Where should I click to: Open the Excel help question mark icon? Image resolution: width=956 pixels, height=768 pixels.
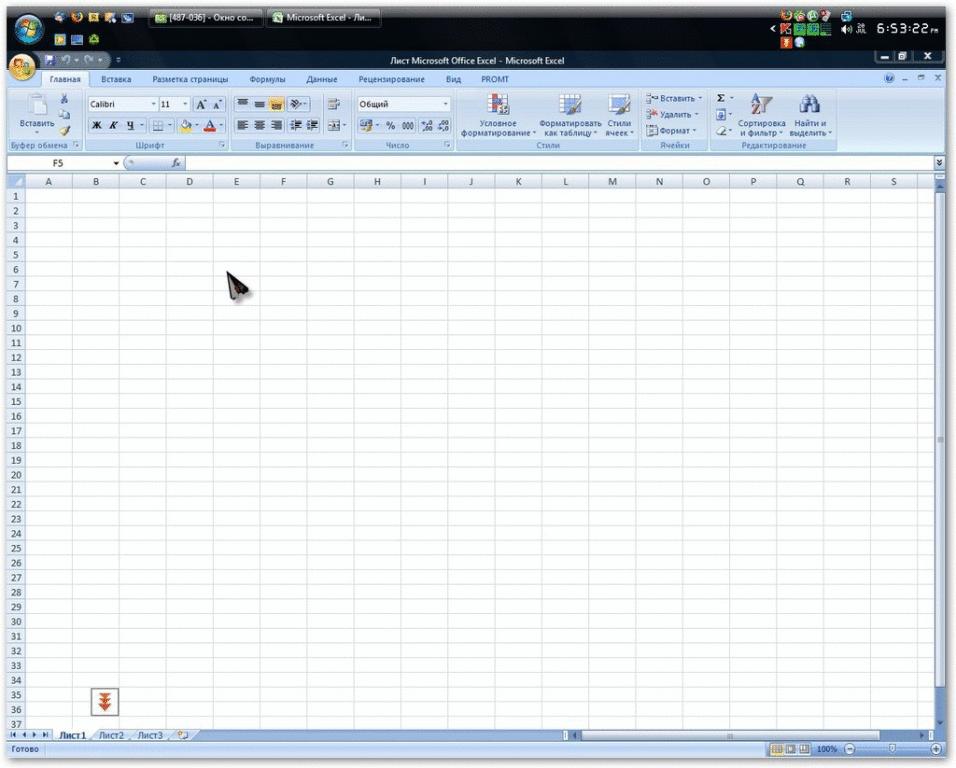[889, 78]
